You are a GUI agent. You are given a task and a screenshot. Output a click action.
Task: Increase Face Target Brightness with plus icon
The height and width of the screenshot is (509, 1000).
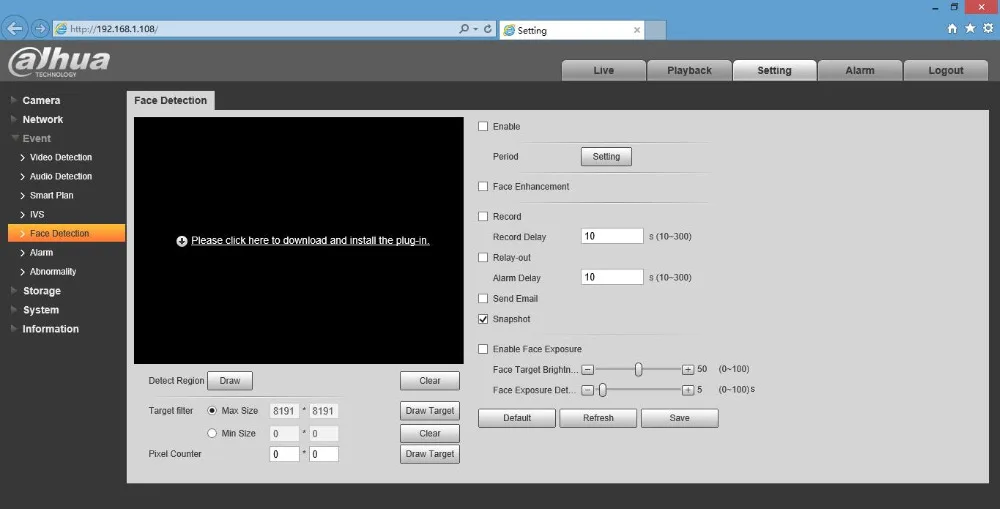pyautogui.click(x=688, y=369)
